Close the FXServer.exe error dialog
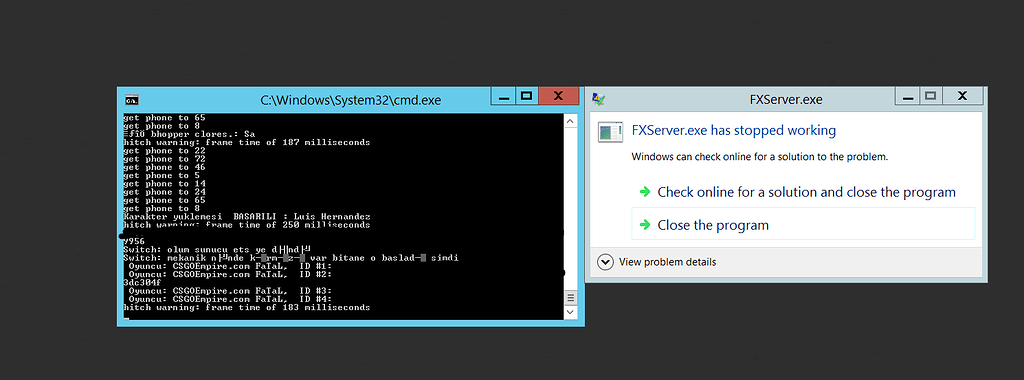This screenshot has width=1024, height=380. click(x=962, y=96)
